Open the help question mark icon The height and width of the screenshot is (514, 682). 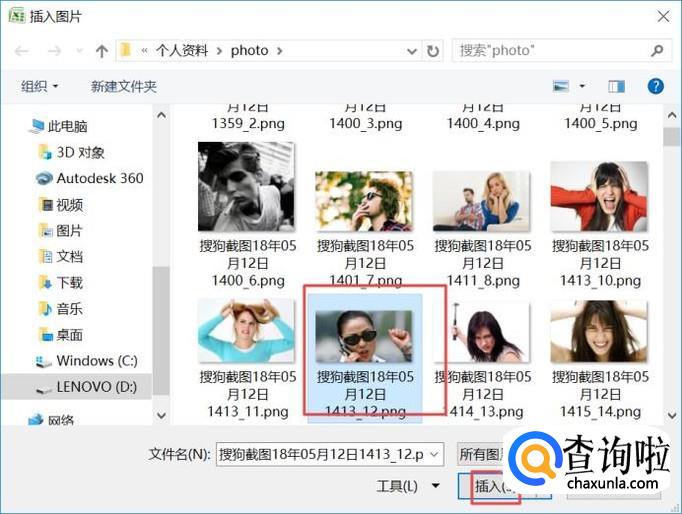656,87
